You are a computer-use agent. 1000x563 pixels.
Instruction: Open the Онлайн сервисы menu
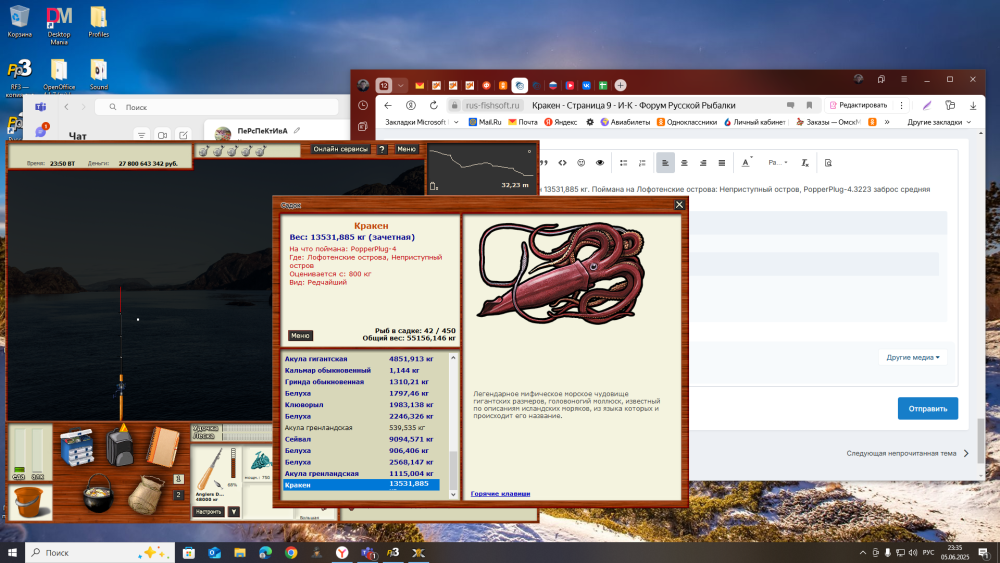pyautogui.click(x=340, y=149)
